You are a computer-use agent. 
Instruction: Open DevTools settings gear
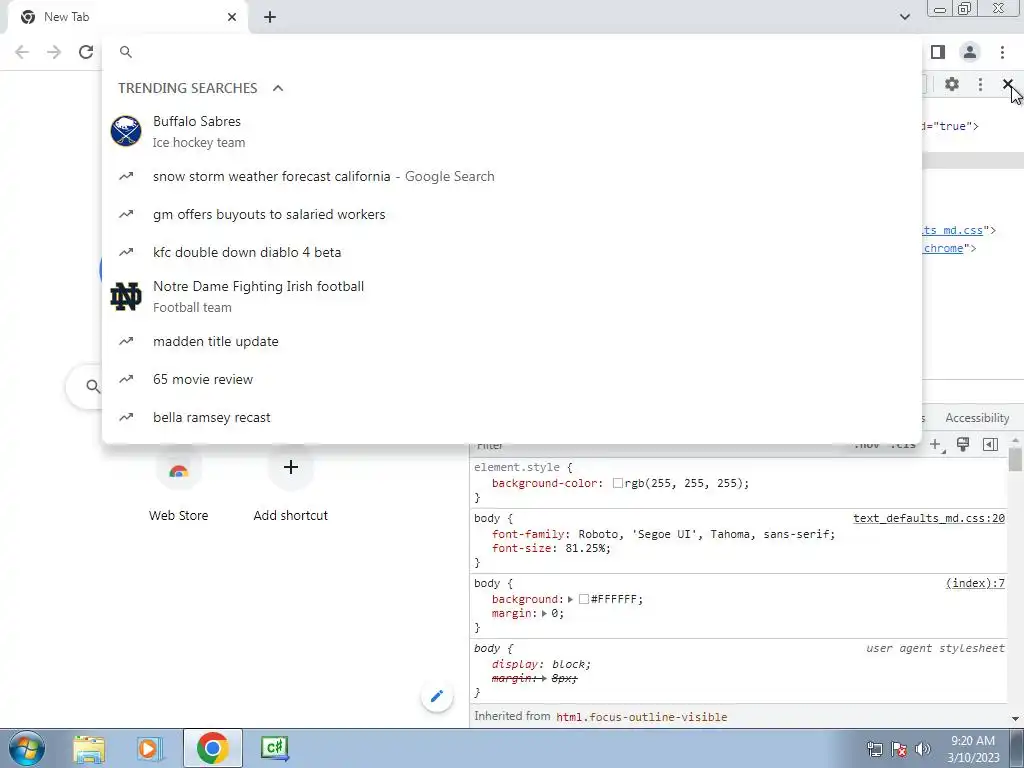tap(952, 84)
